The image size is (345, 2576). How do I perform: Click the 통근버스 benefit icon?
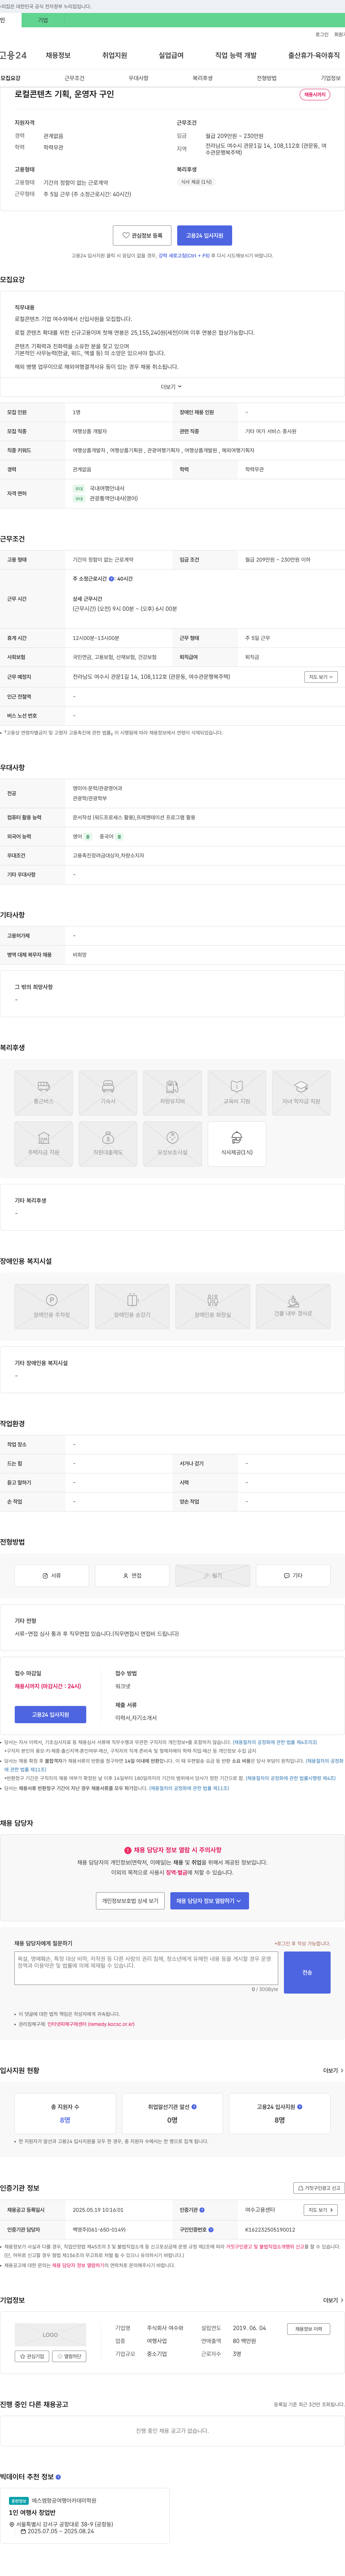tap(44, 1093)
